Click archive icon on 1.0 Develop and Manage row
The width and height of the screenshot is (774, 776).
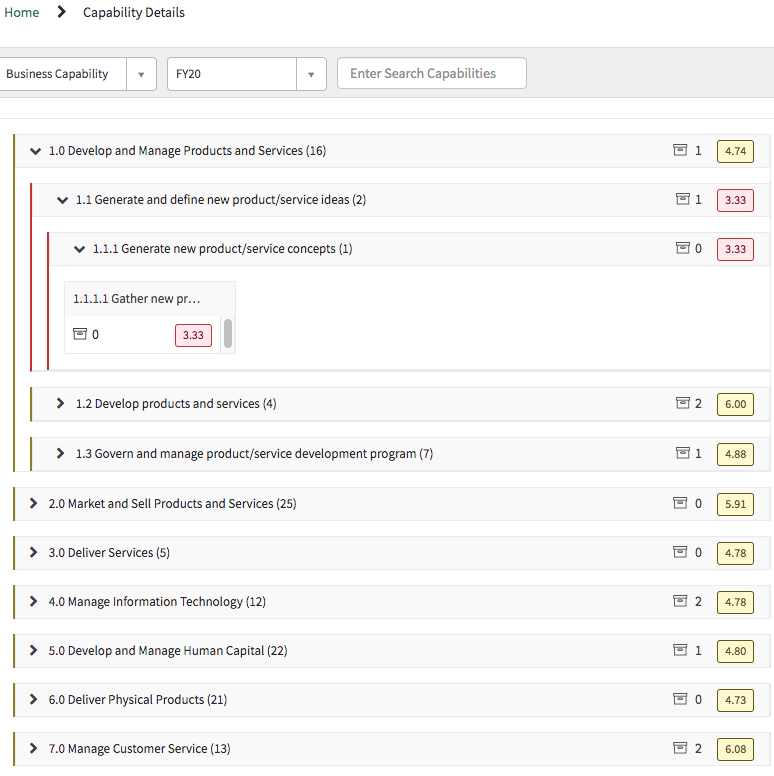(x=680, y=150)
